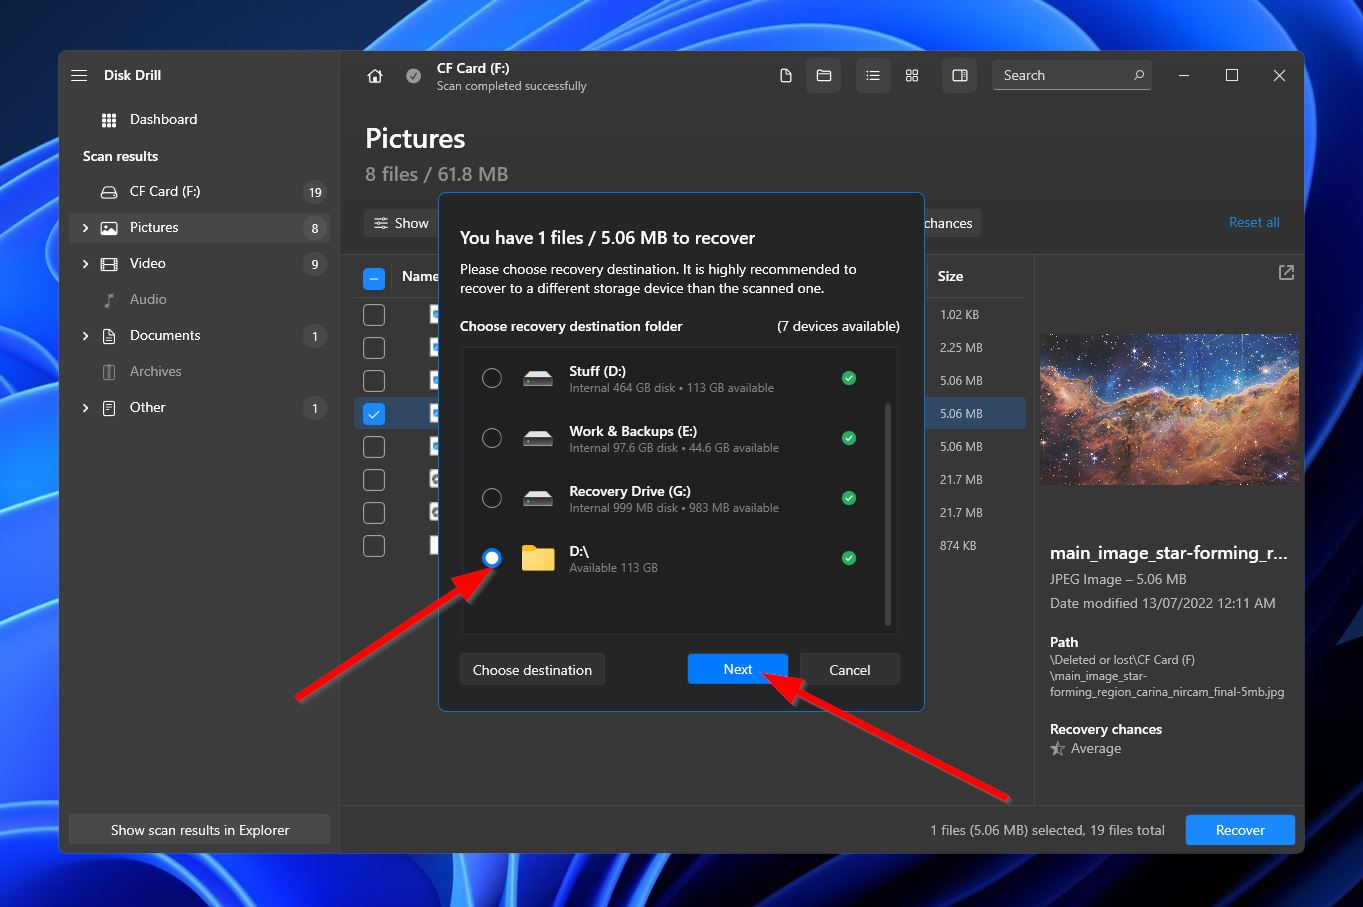Switch to folder view icon in toolbar
Image resolution: width=1363 pixels, height=907 pixels.
point(824,76)
